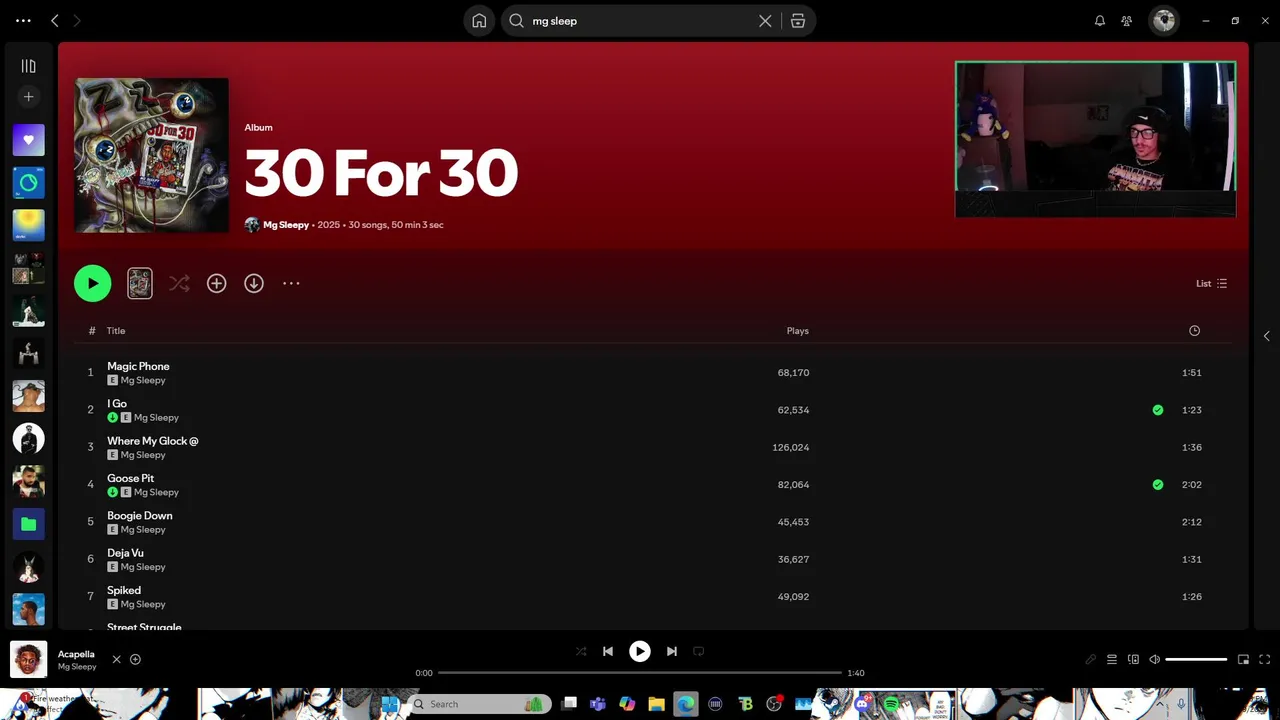Clear the search field text
This screenshot has width=1280, height=720.
[765, 21]
